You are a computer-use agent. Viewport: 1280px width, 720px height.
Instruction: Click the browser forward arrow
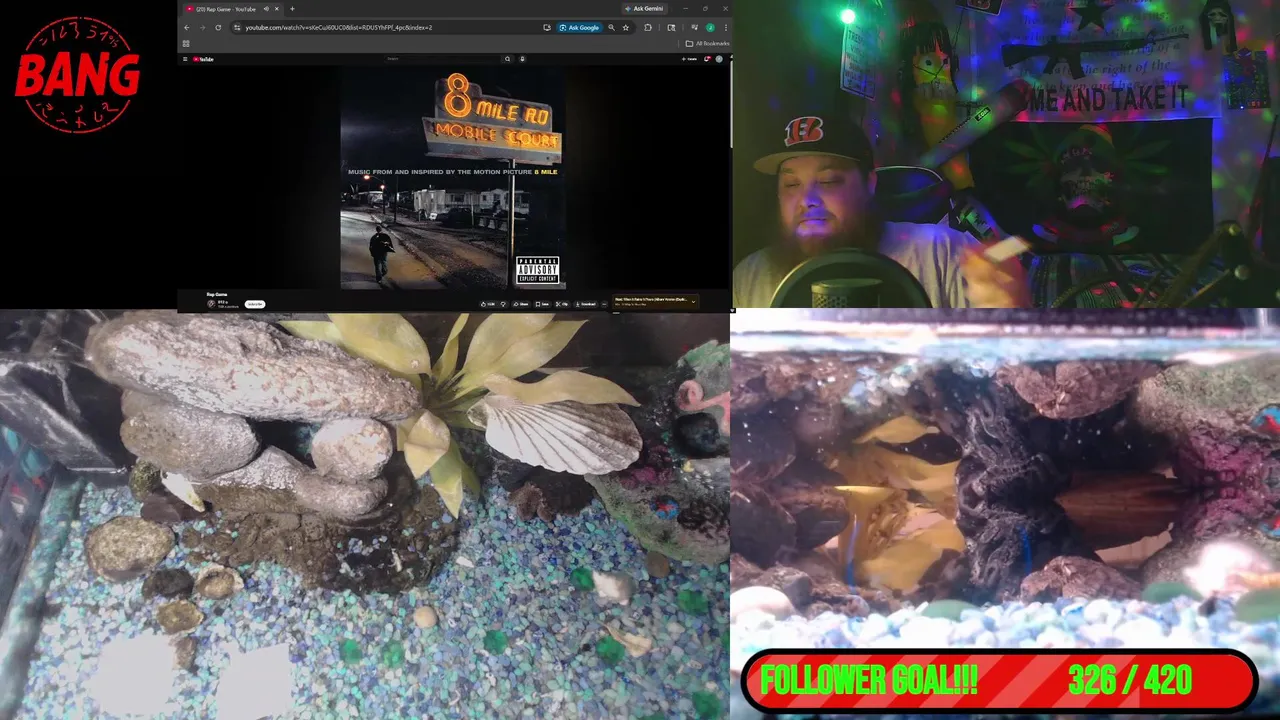203,28
